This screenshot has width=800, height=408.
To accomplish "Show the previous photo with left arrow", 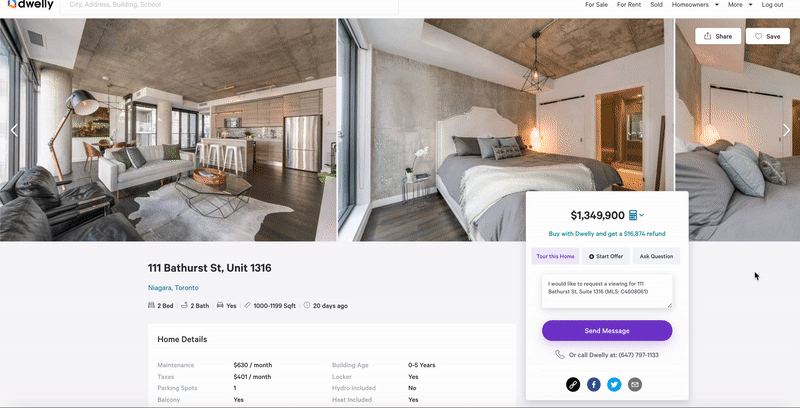I will (14, 131).
